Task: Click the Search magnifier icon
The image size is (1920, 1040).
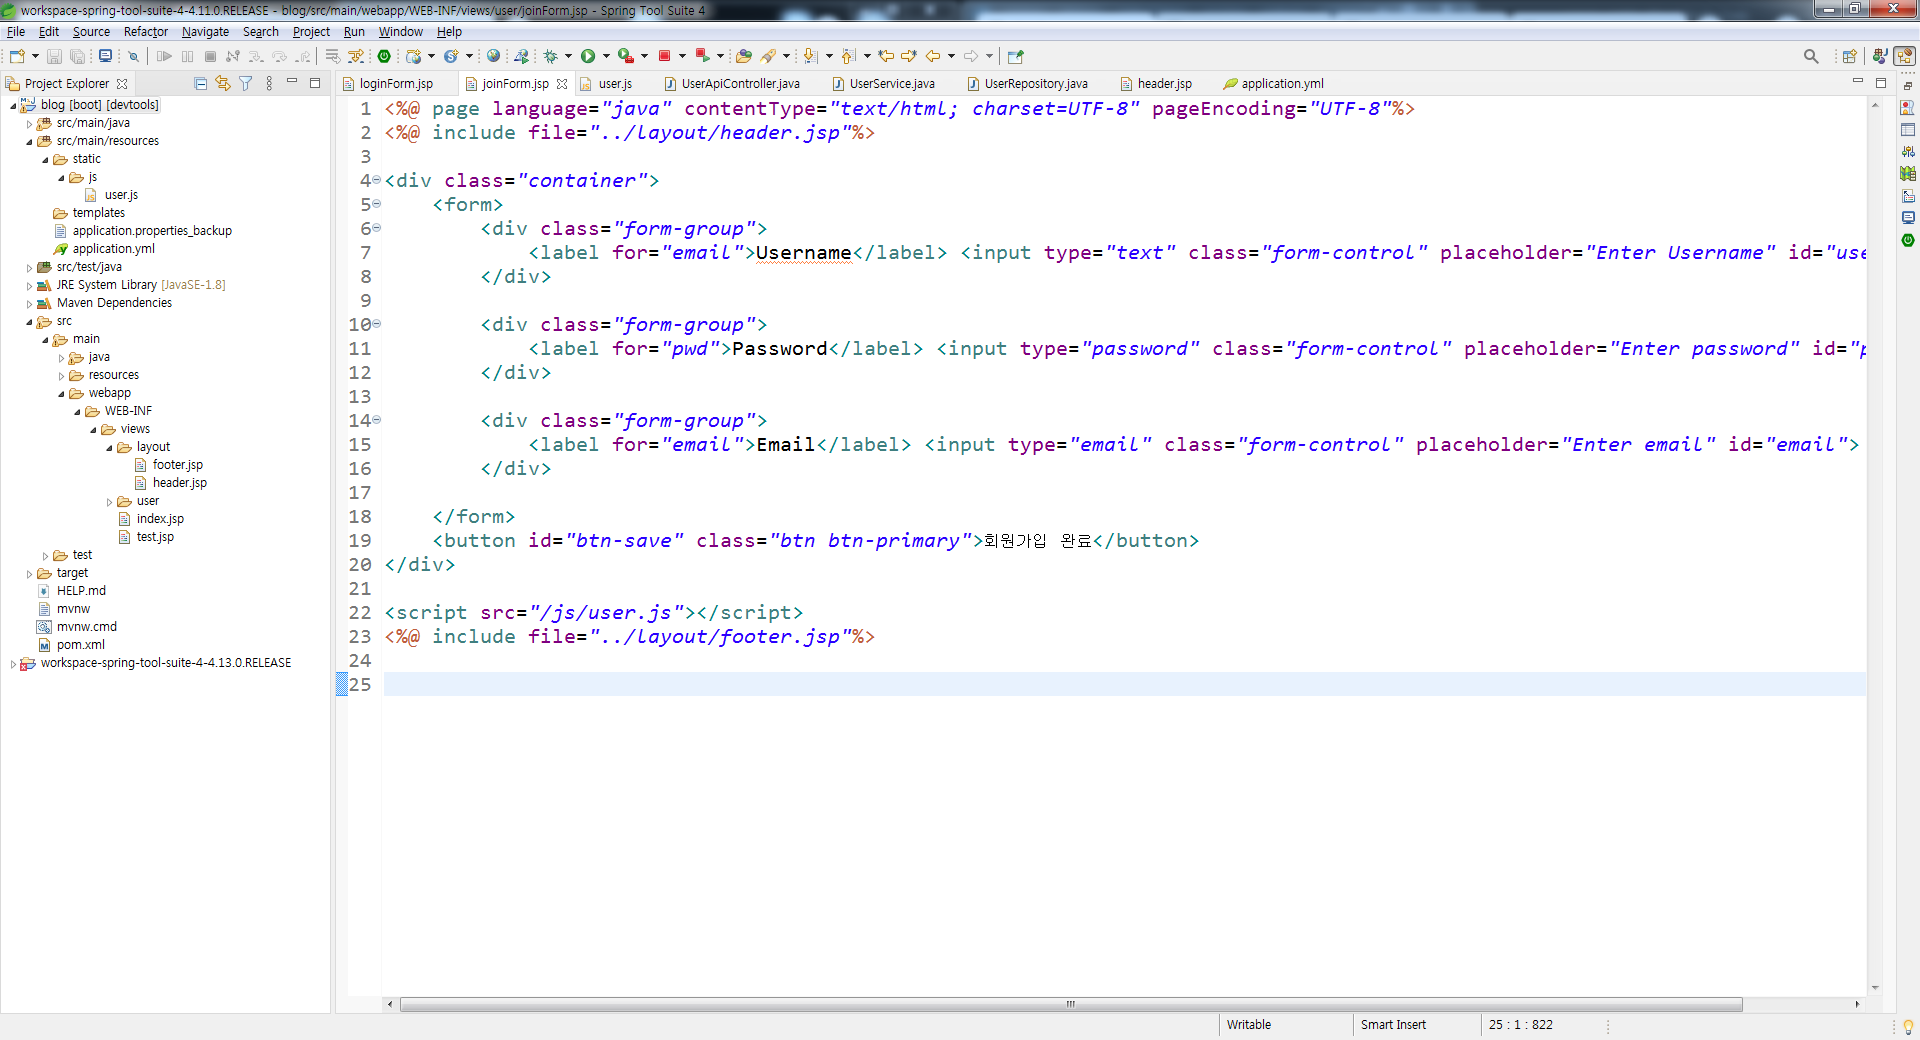Action: (x=1811, y=56)
